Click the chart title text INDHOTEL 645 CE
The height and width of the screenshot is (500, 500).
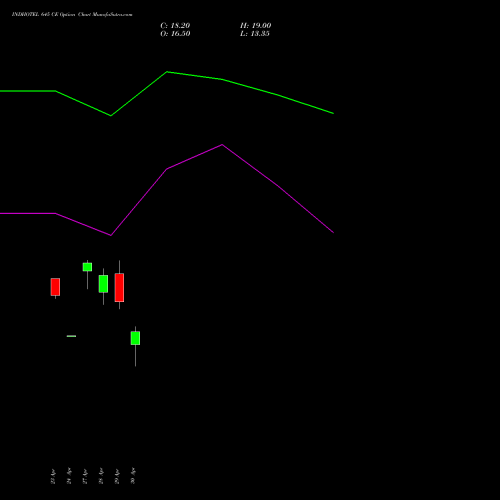35,14
